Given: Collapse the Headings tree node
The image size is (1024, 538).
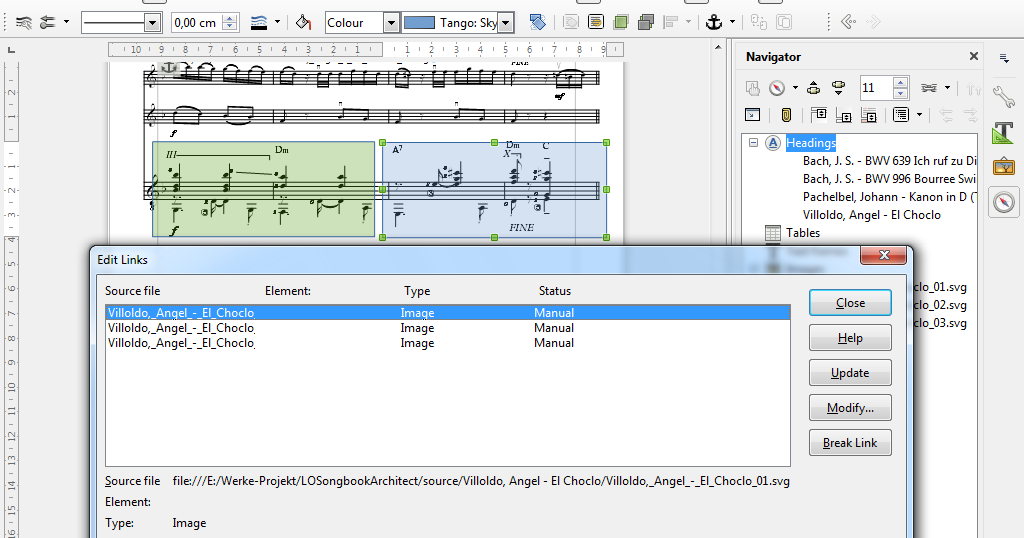Looking at the screenshot, I should [754, 142].
